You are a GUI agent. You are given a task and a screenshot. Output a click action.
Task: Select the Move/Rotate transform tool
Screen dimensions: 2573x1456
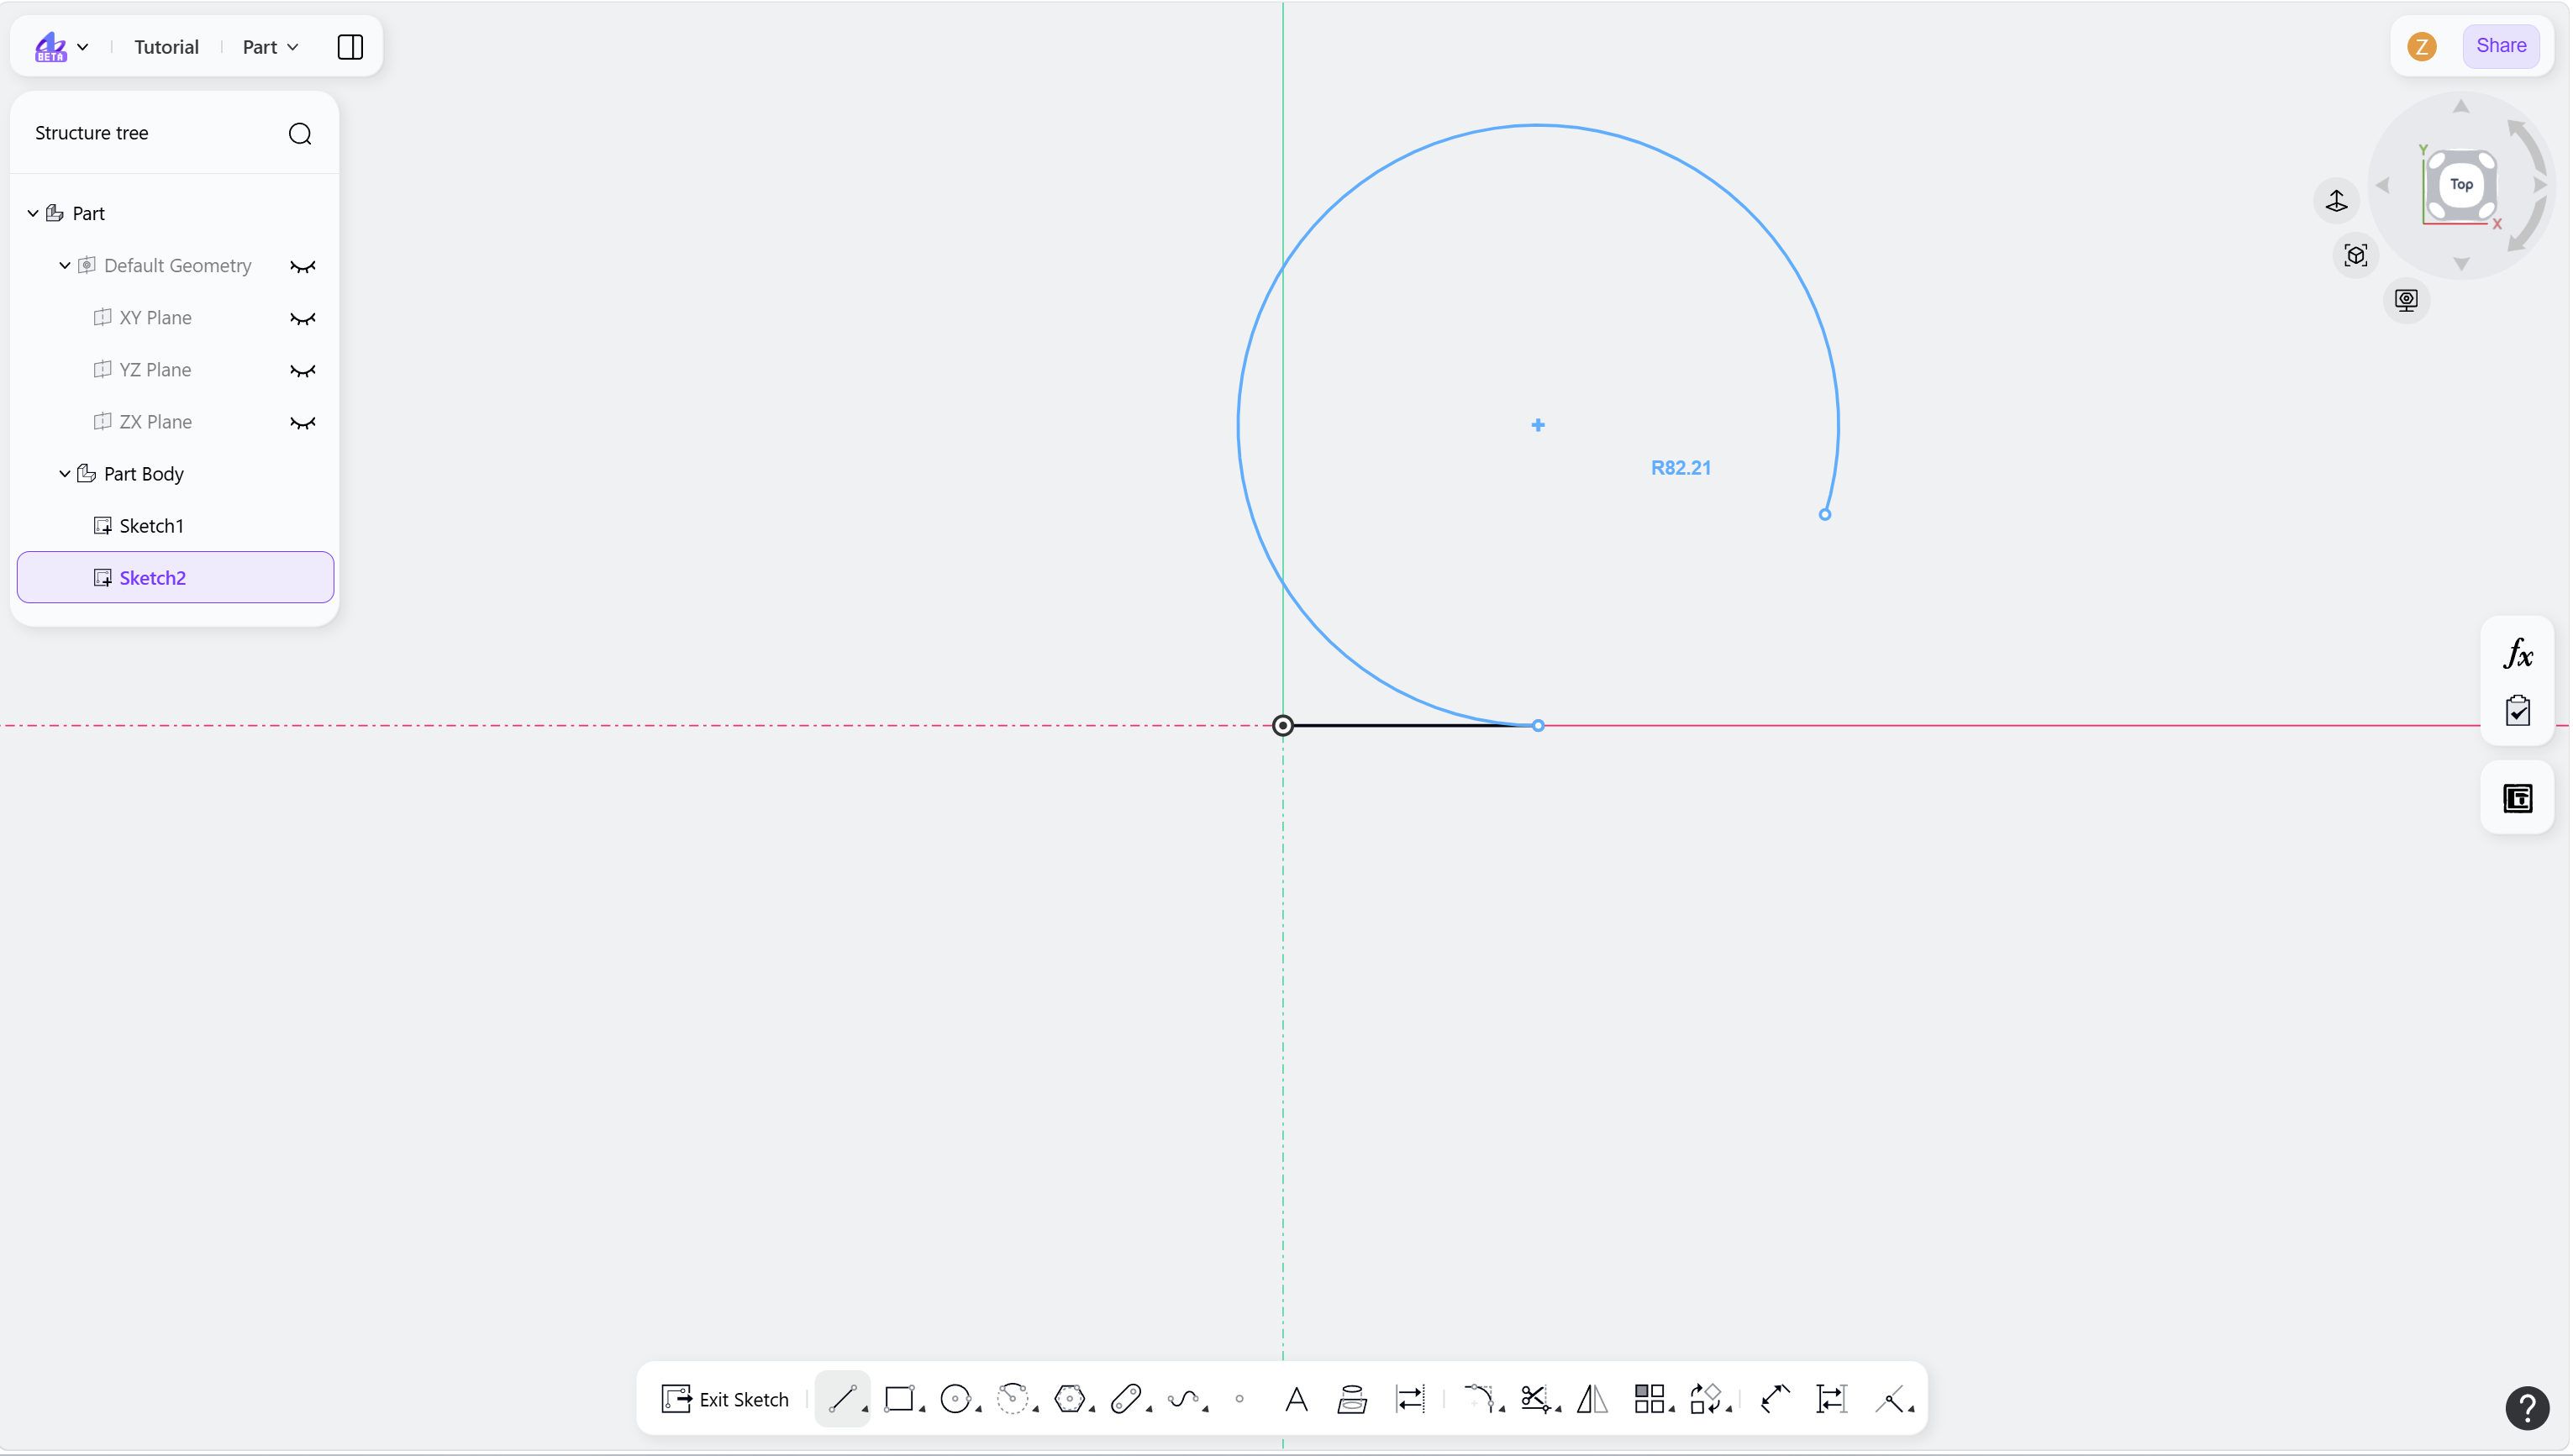click(x=1705, y=1398)
